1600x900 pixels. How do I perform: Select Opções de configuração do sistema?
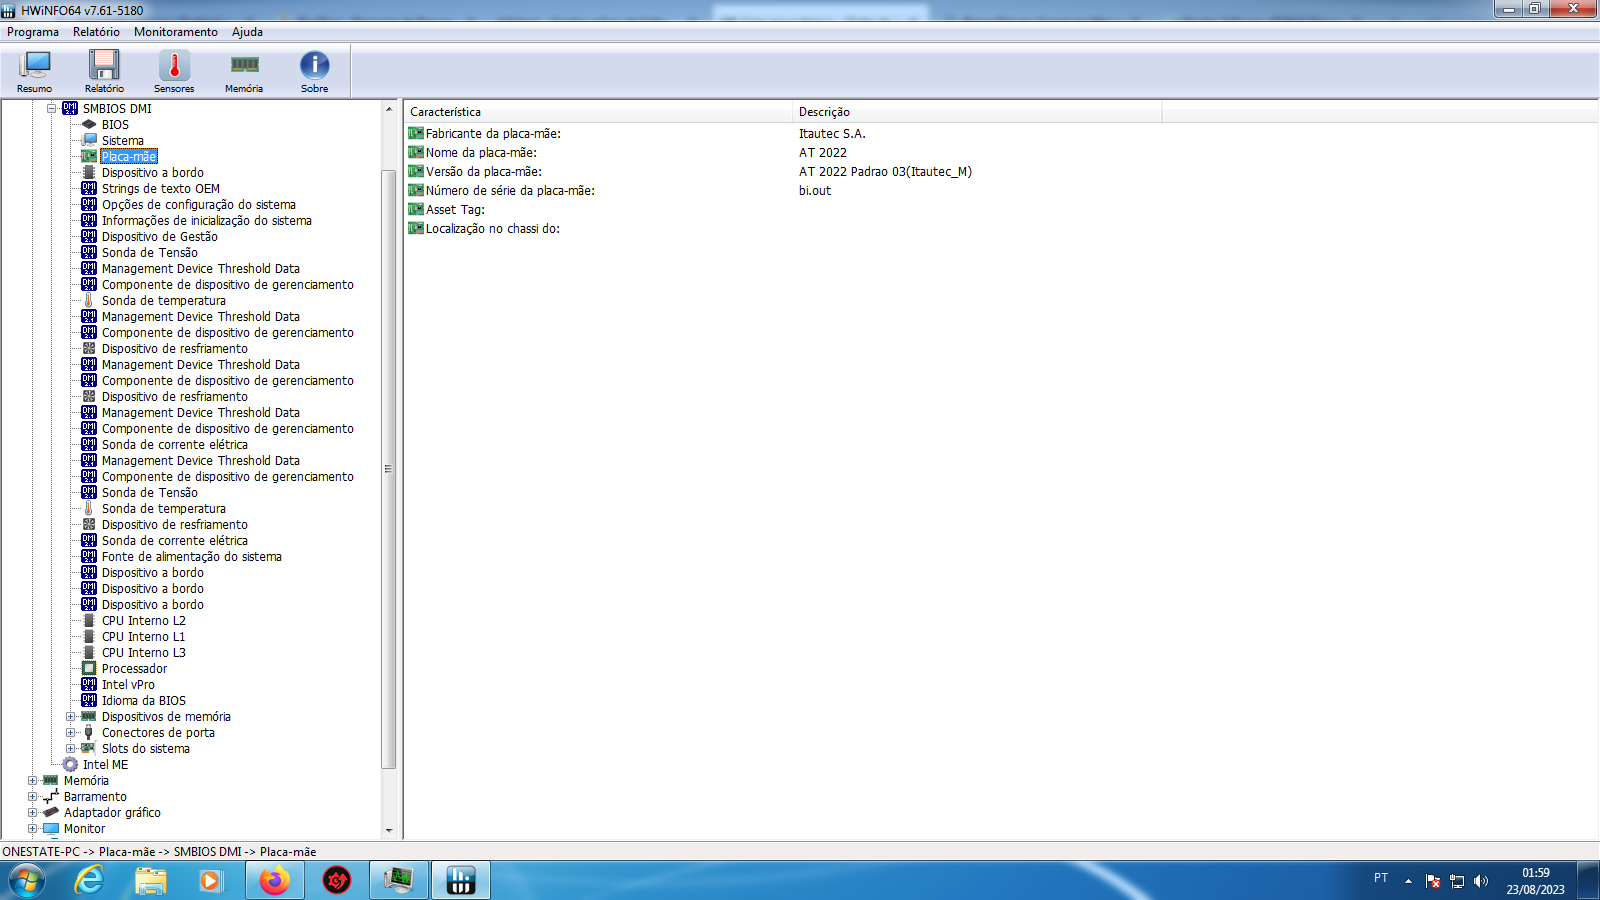coord(199,205)
